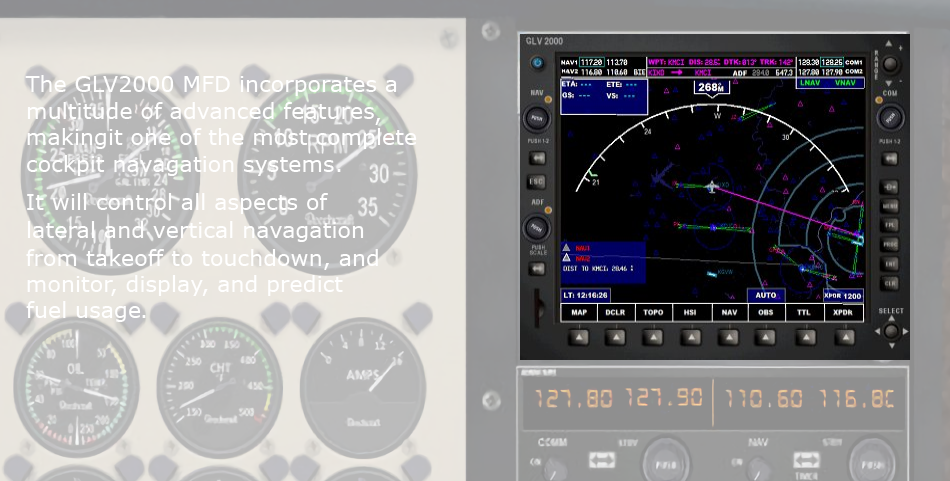
Task: Click the LT: 12:16:26 local time box
Action: (x=585, y=296)
